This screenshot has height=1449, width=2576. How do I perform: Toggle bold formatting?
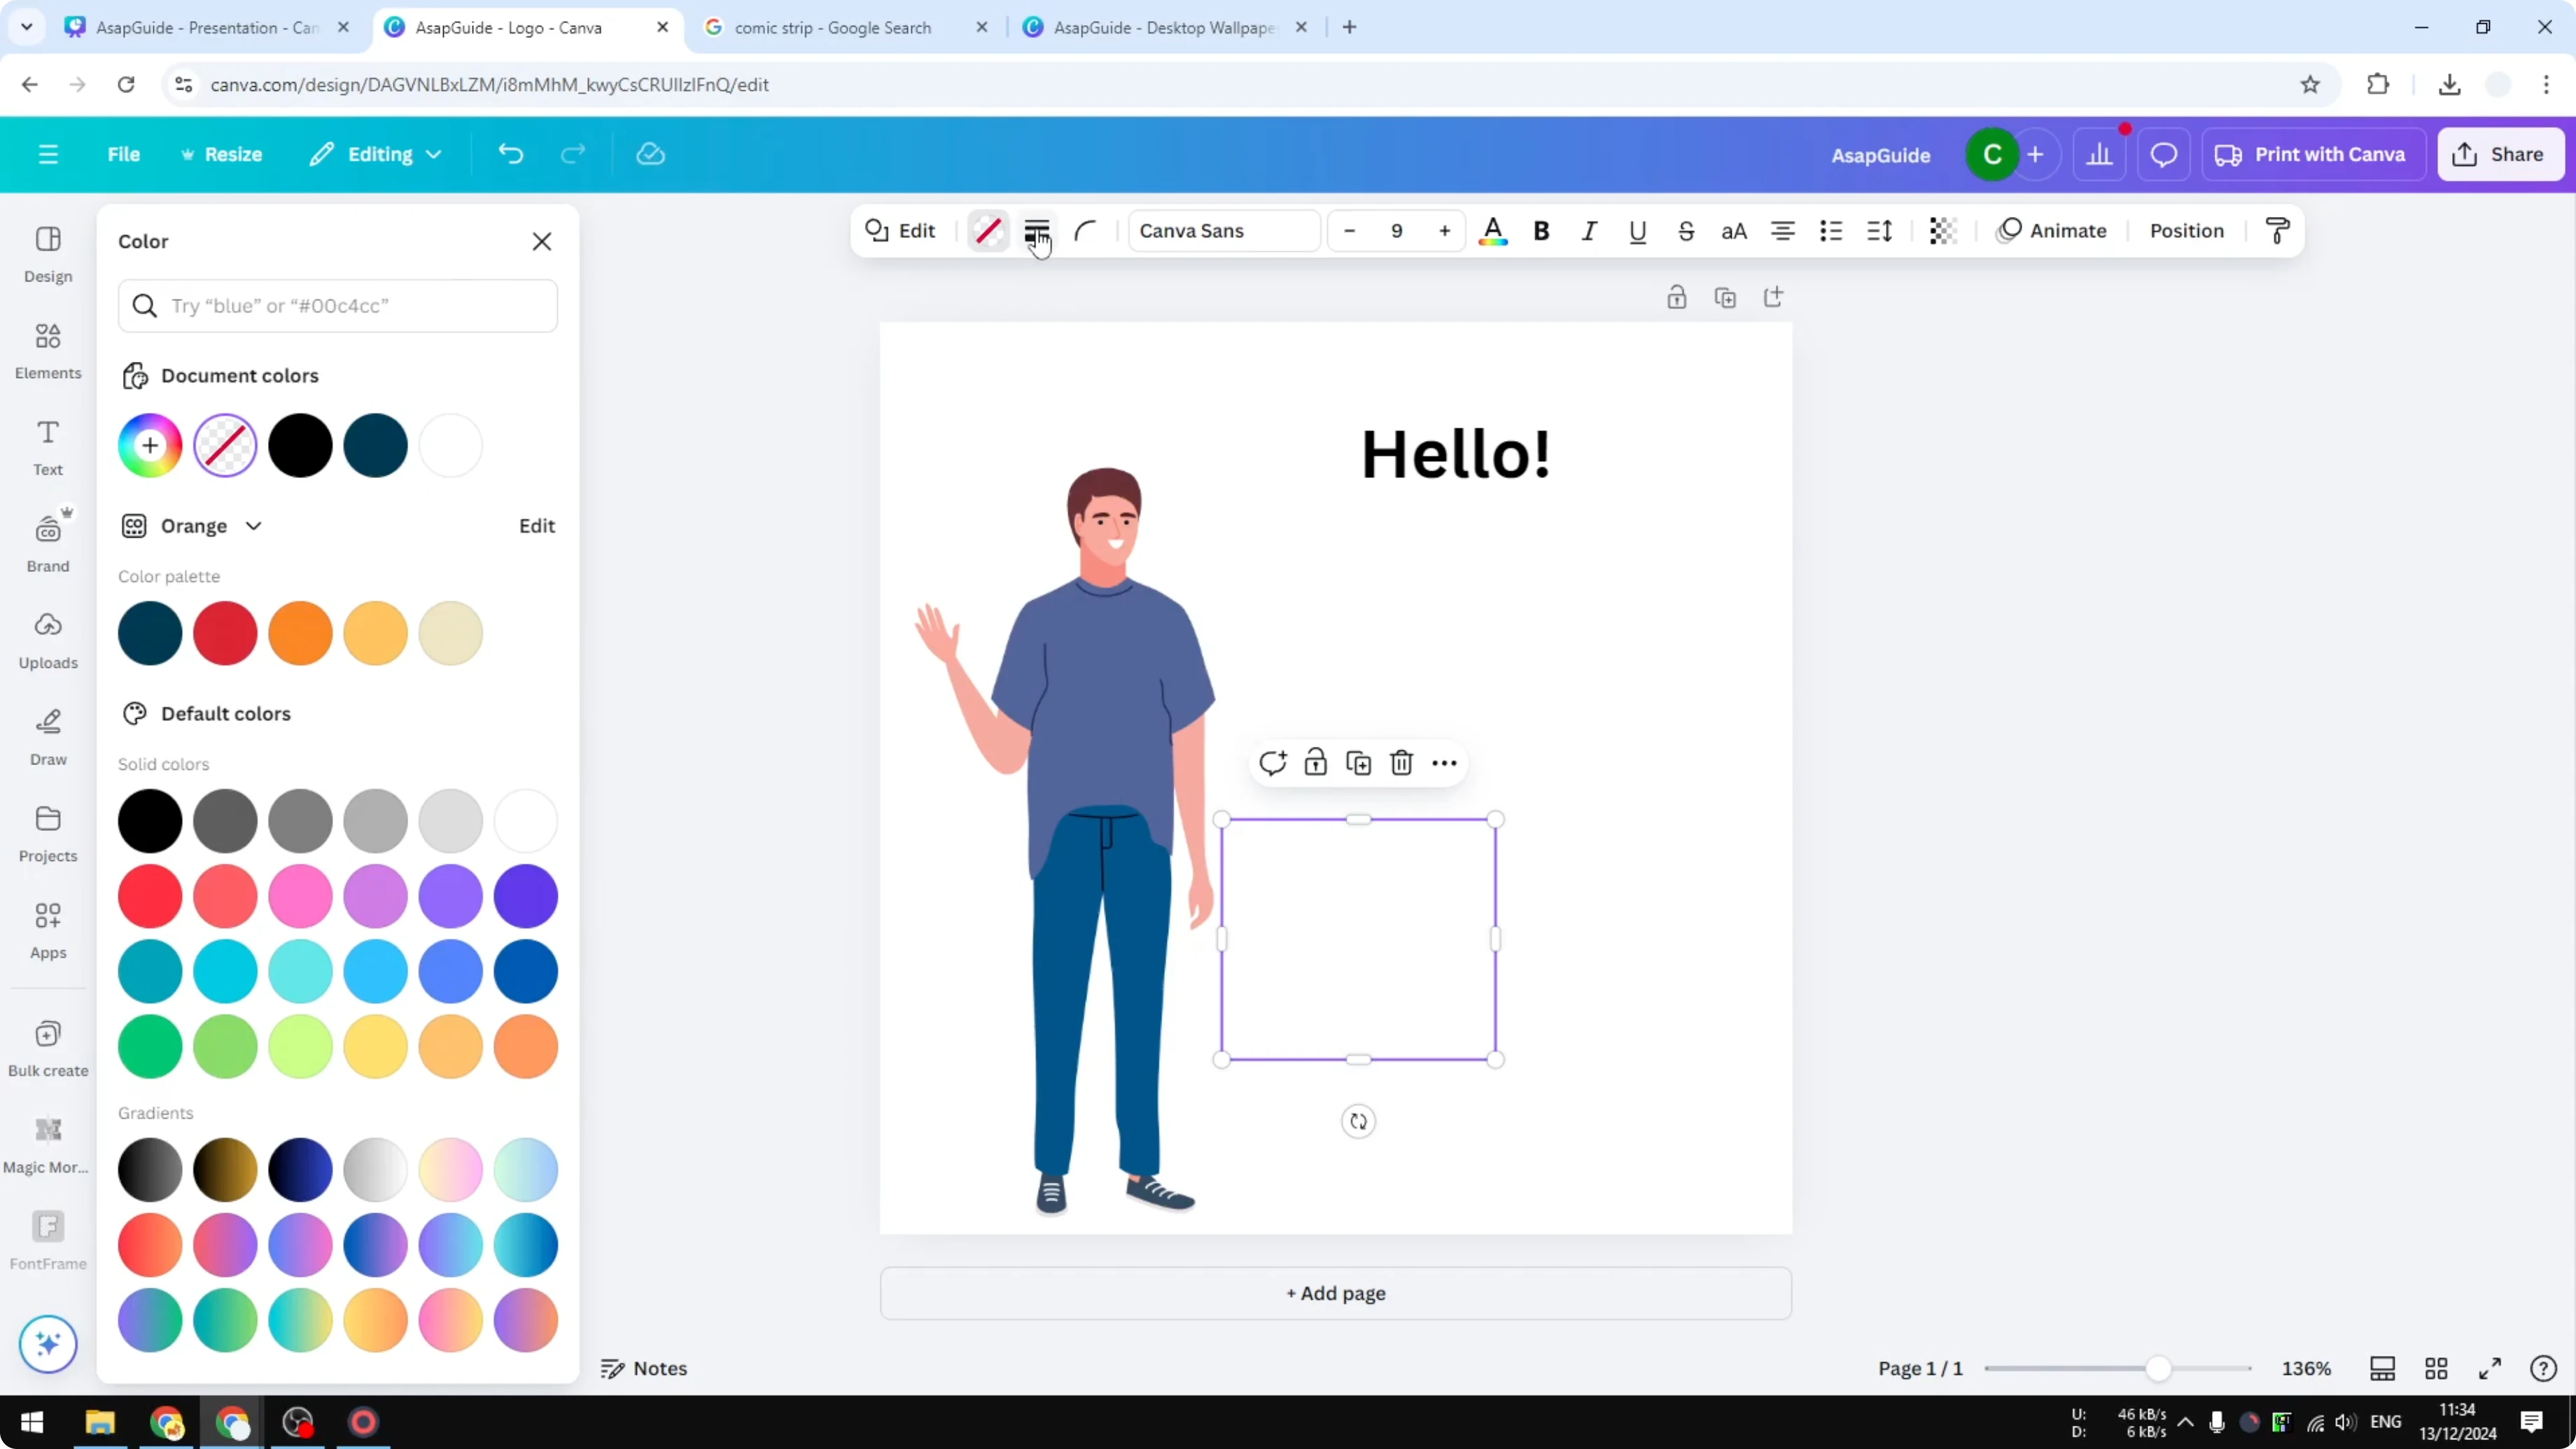[1541, 231]
